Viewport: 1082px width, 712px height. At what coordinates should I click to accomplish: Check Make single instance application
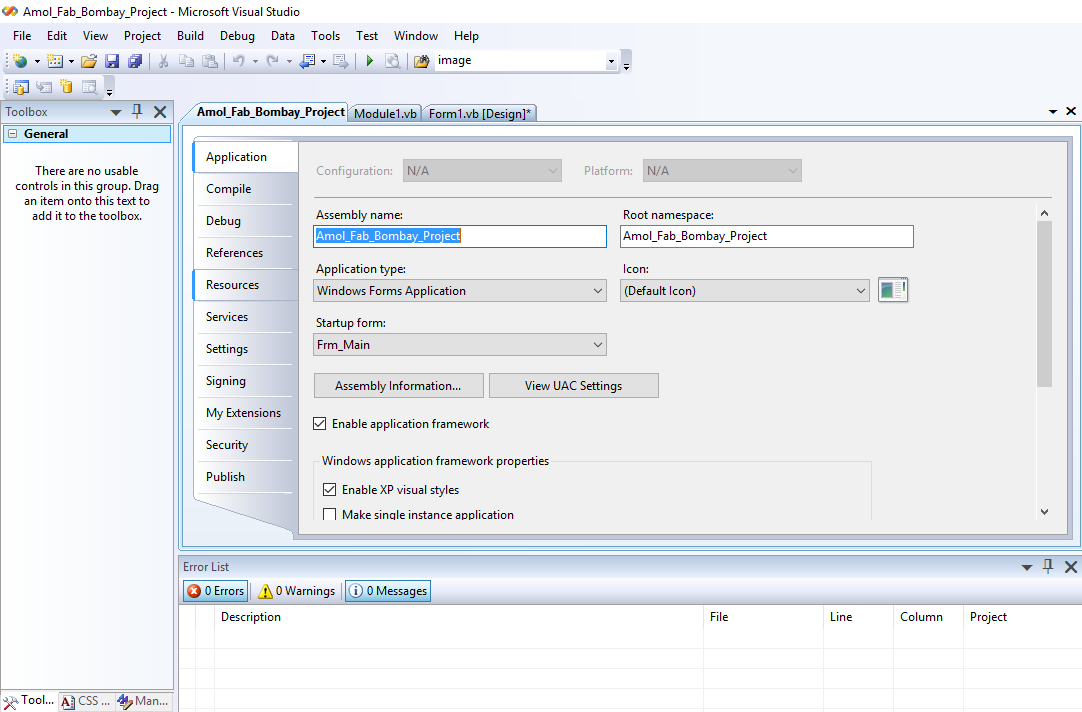[x=330, y=515]
